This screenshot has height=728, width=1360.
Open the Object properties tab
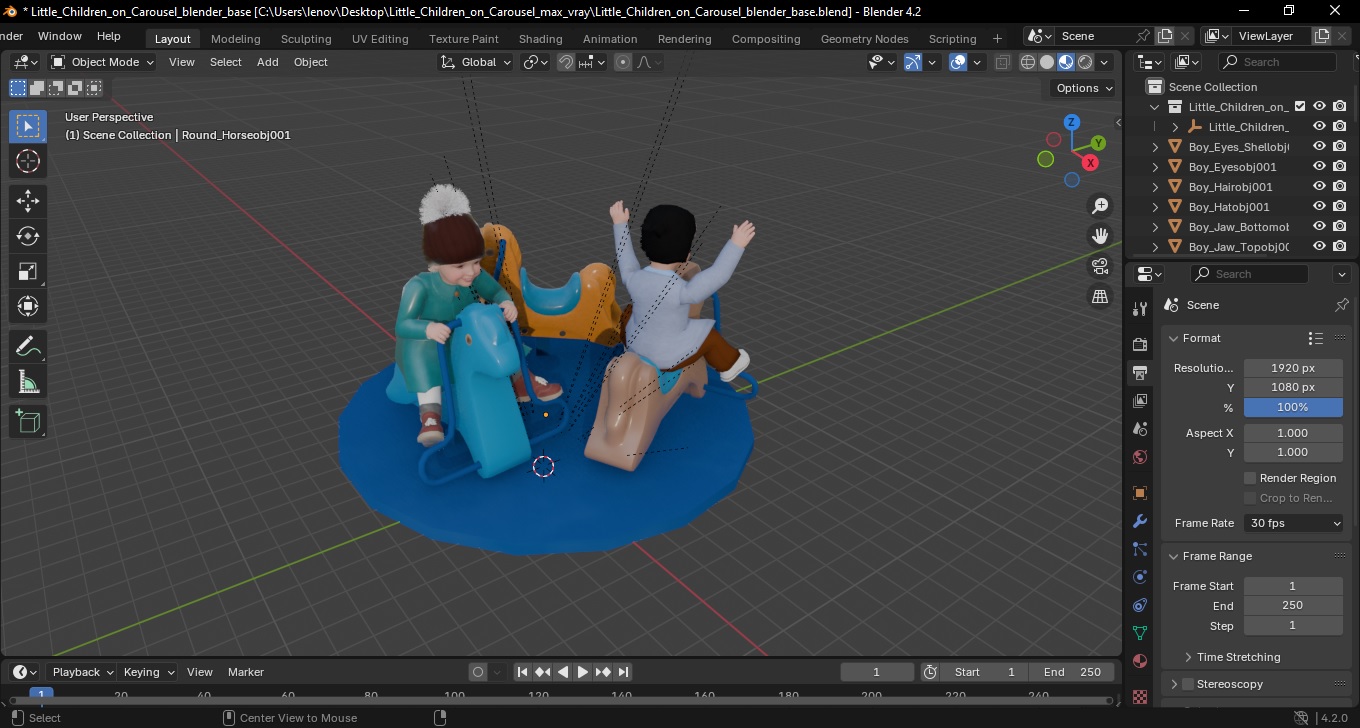click(1139, 493)
